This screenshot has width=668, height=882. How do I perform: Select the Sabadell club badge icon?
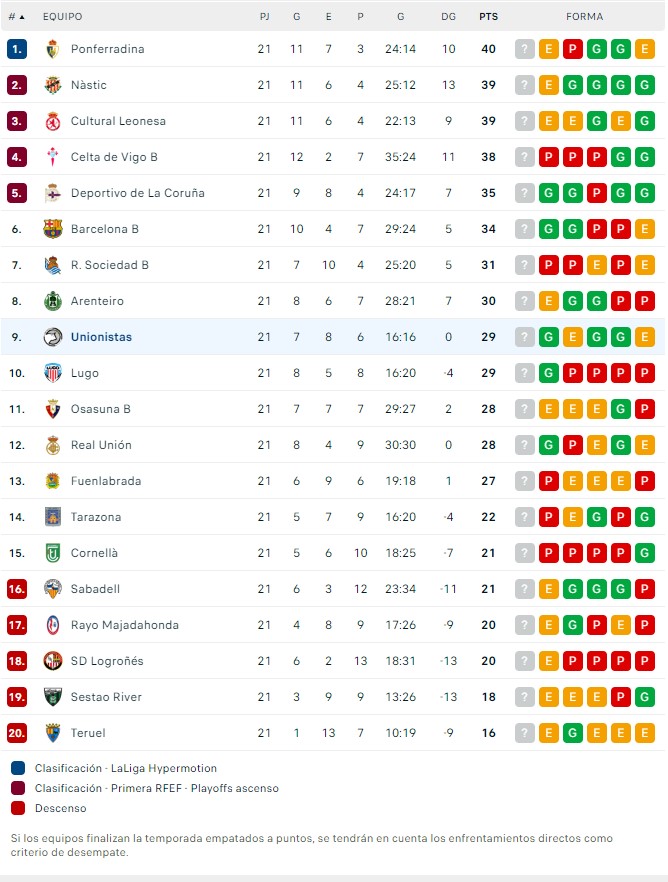pos(53,589)
